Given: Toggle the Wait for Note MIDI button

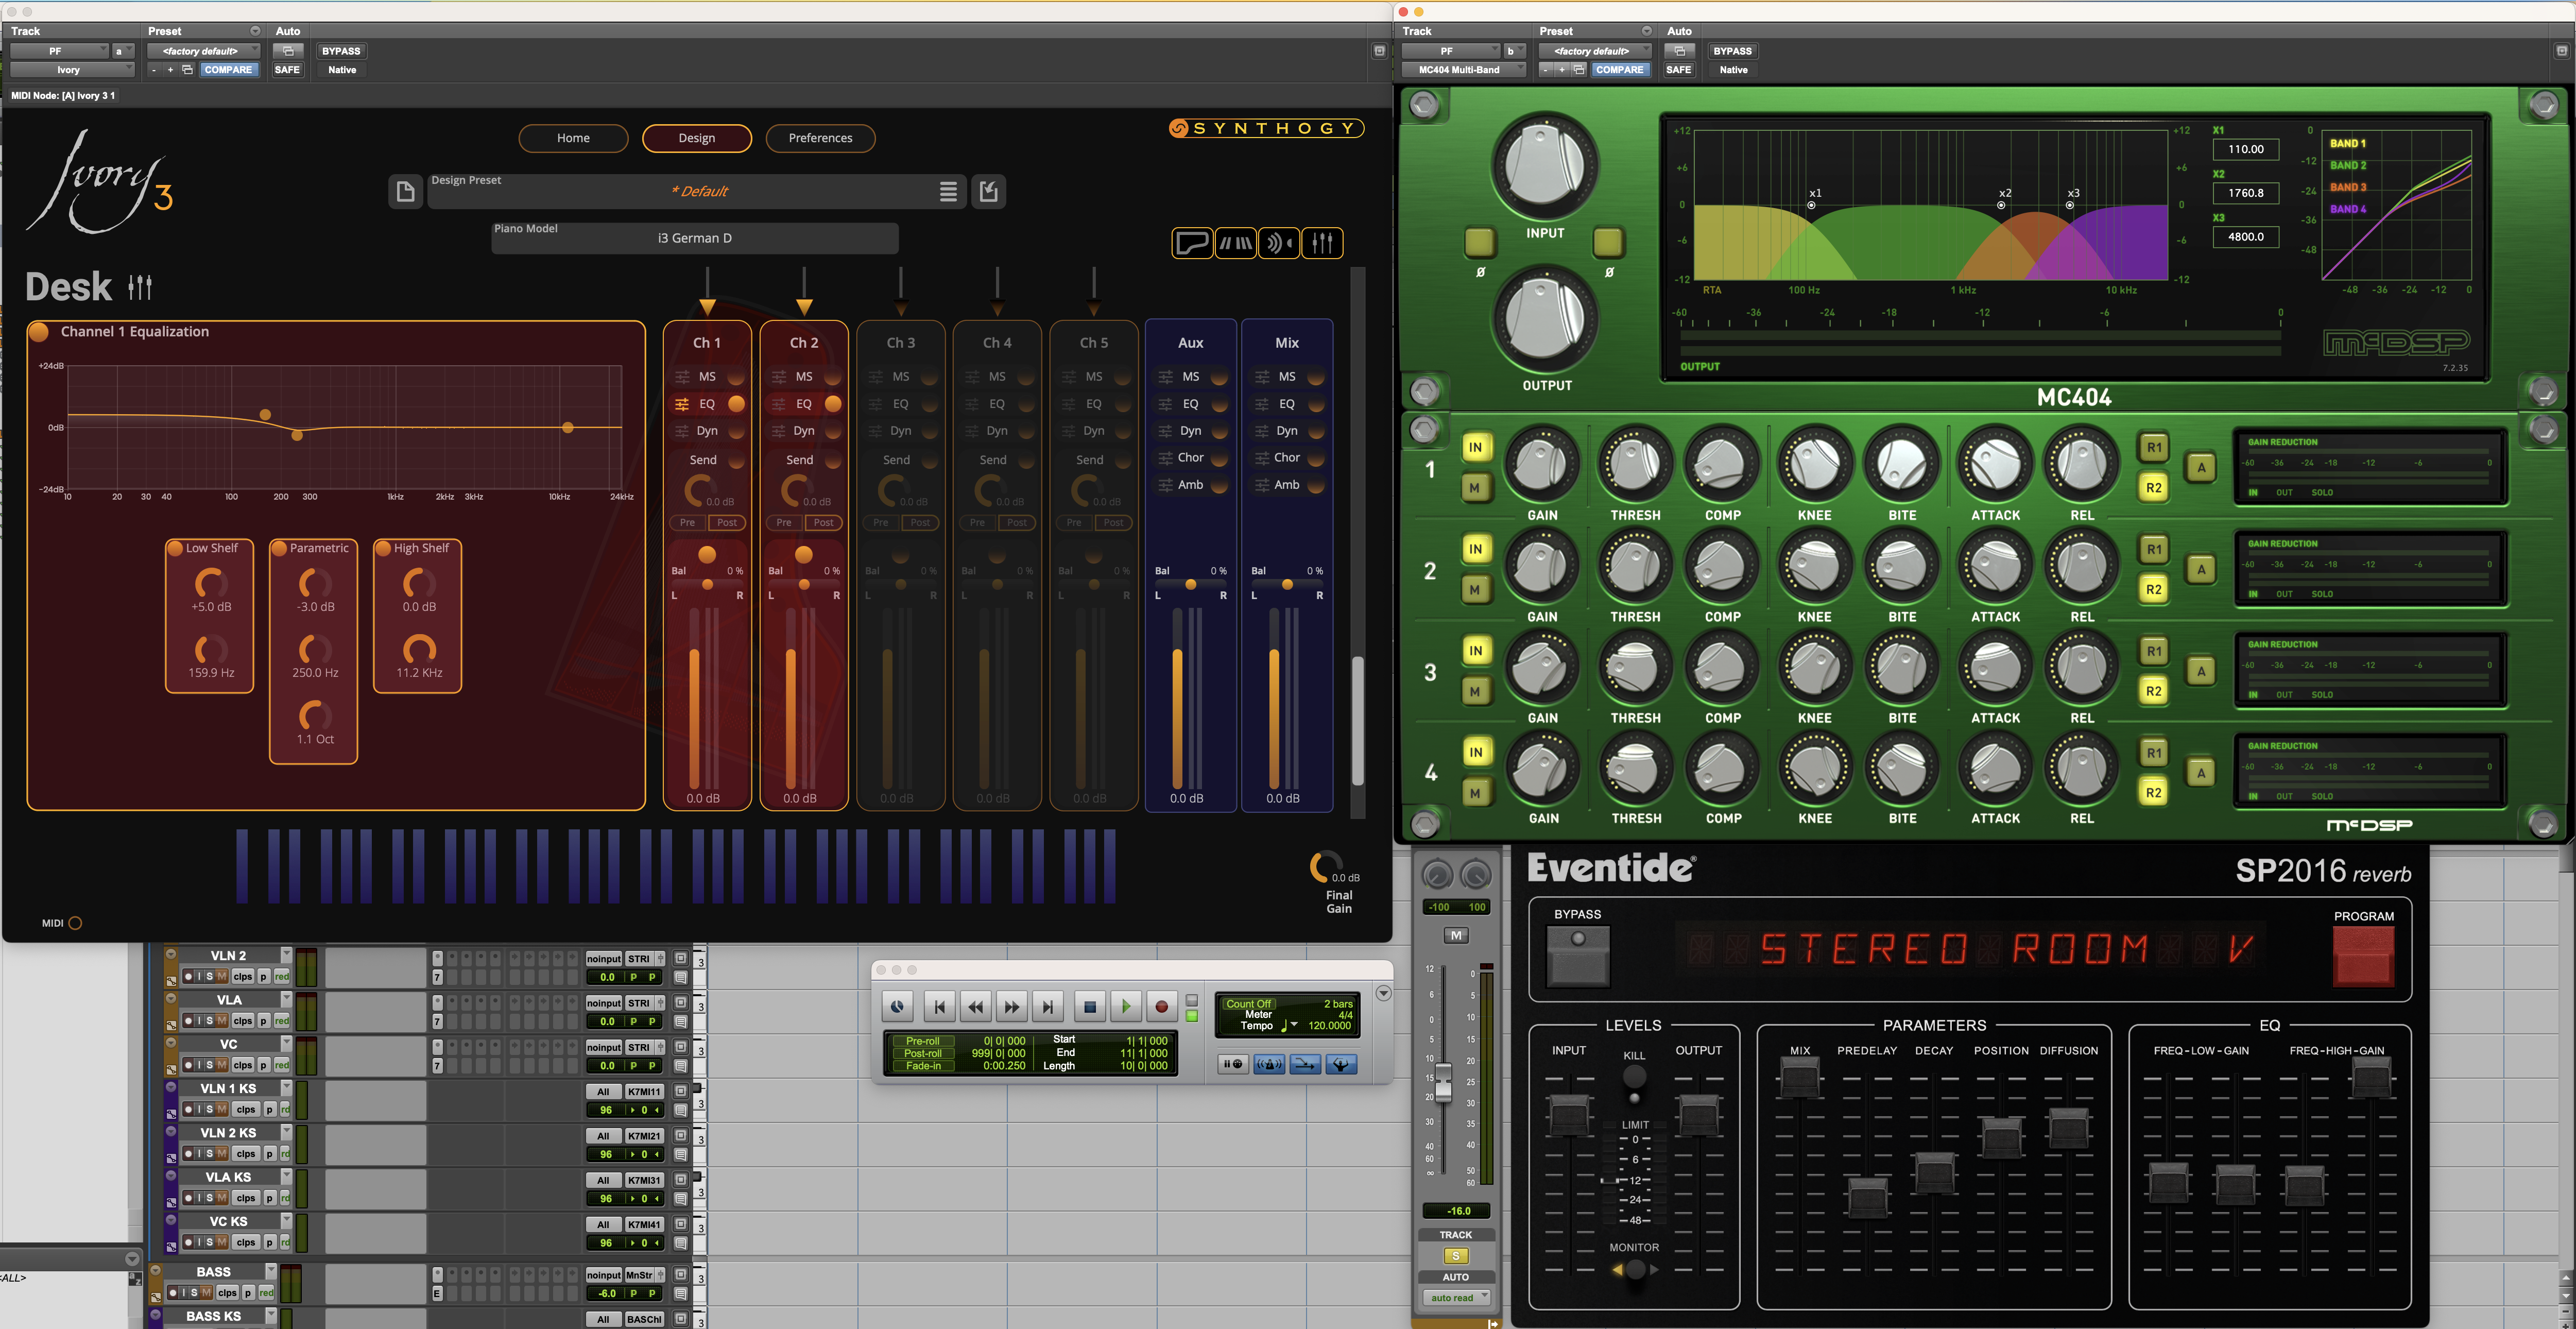Looking at the screenshot, I should (1233, 1064).
